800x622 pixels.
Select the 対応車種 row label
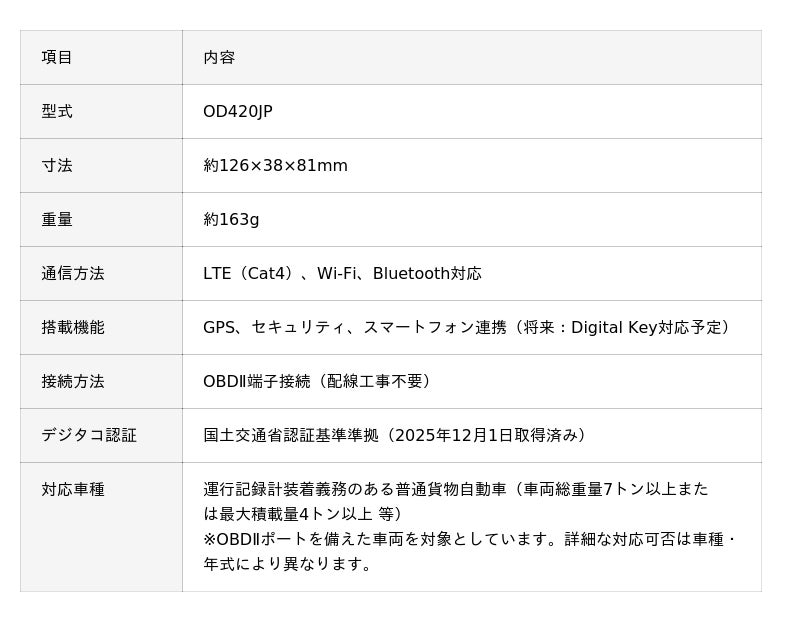(x=73, y=490)
